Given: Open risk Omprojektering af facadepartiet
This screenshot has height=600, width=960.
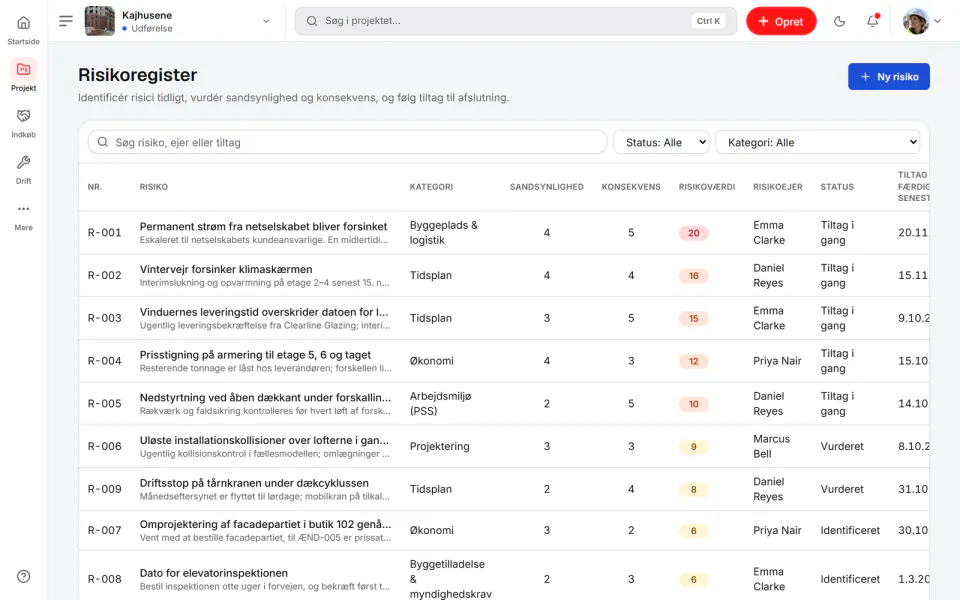Looking at the screenshot, I should 265,525.
